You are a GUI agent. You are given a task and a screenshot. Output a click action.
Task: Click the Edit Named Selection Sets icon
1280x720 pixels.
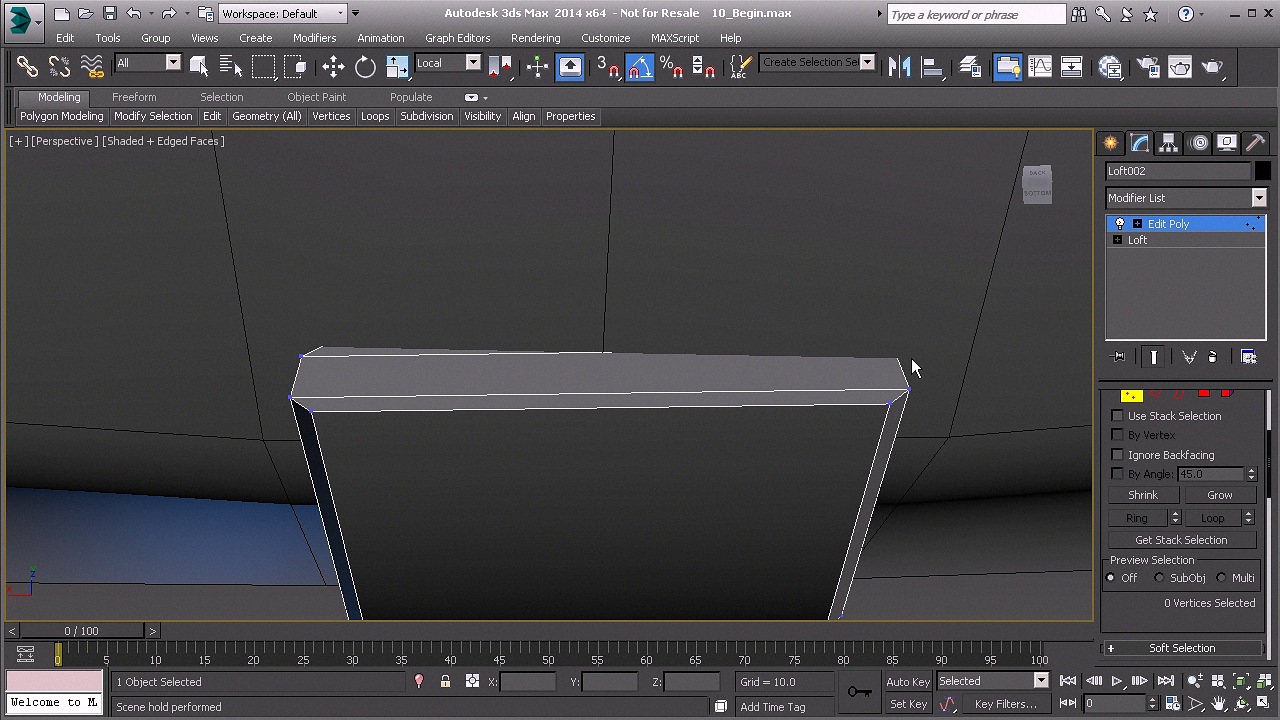pyautogui.click(x=740, y=67)
